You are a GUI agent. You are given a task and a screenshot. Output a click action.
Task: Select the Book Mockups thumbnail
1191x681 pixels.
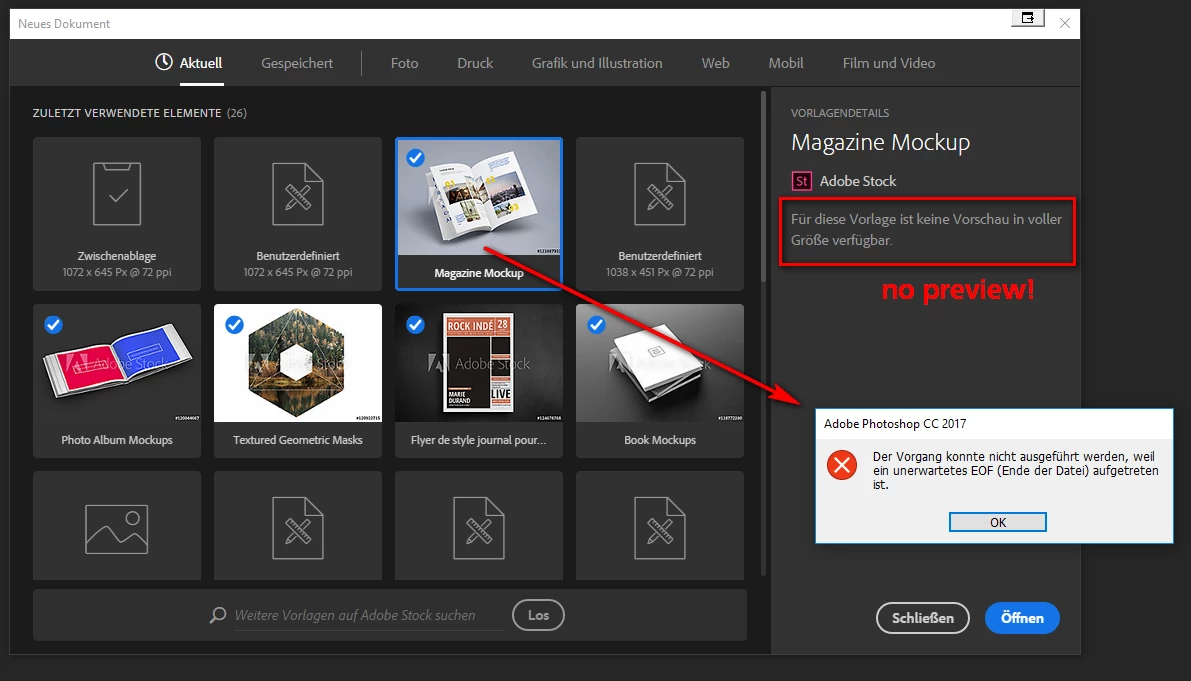pos(660,364)
